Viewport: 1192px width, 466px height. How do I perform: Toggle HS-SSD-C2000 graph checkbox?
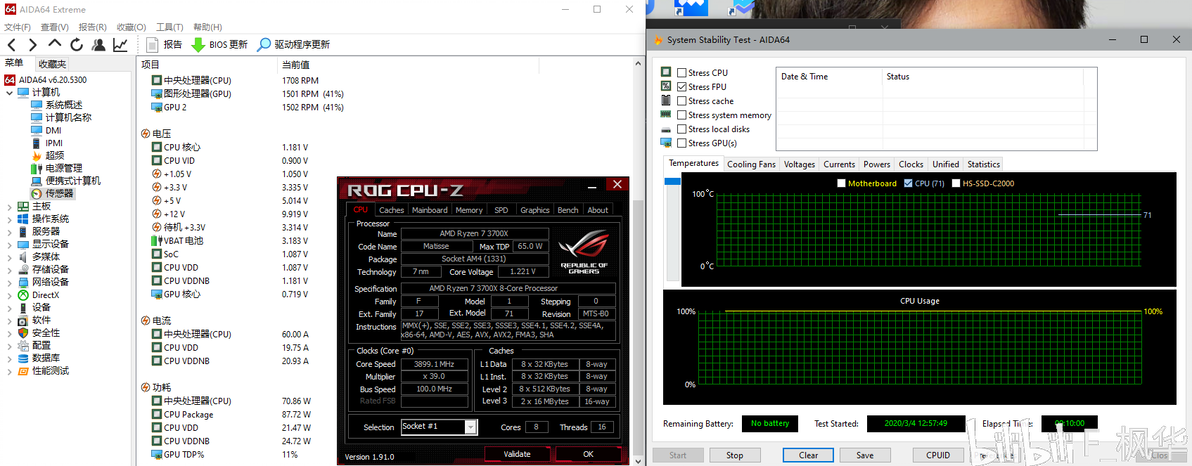(956, 183)
